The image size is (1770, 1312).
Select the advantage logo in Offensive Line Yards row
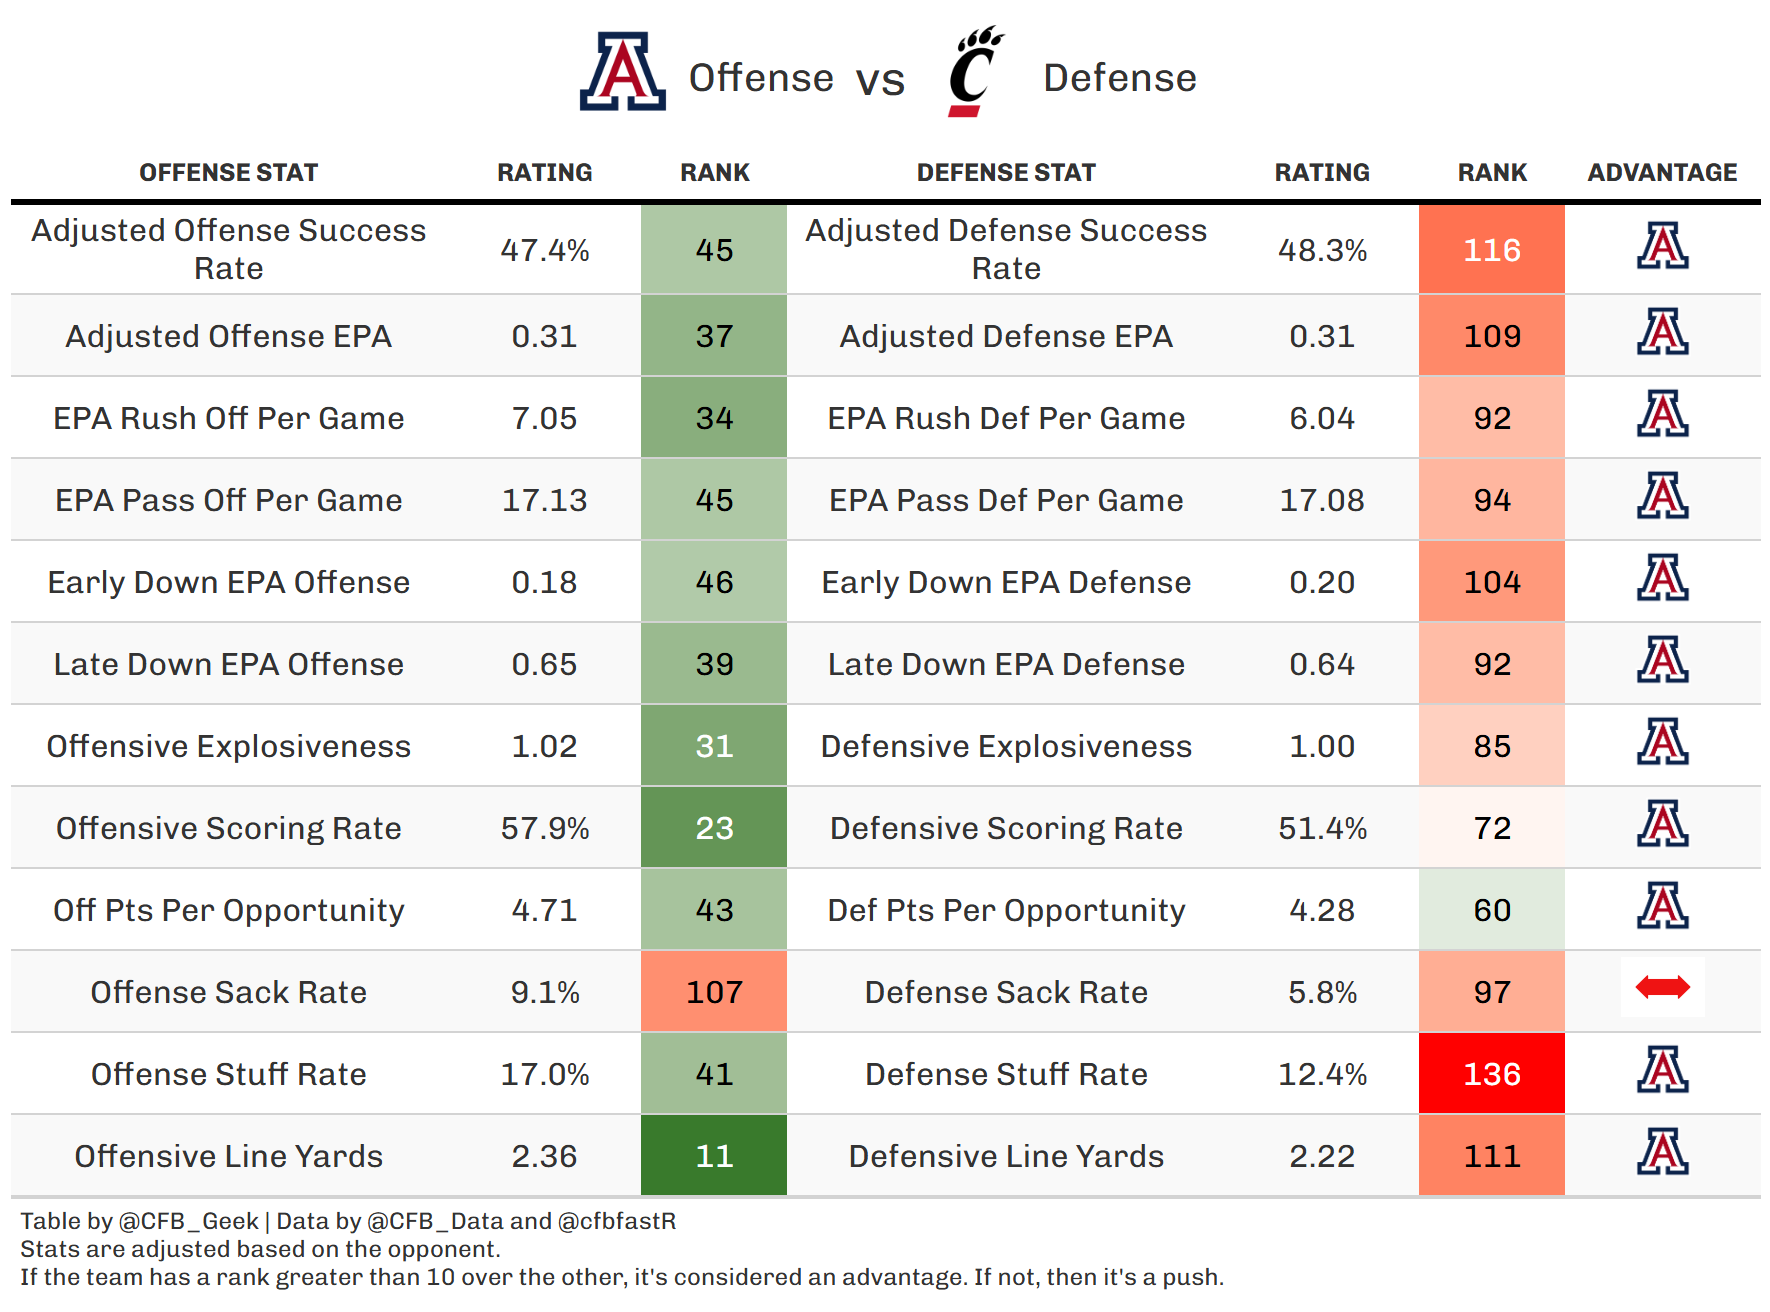click(x=1662, y=1152)
